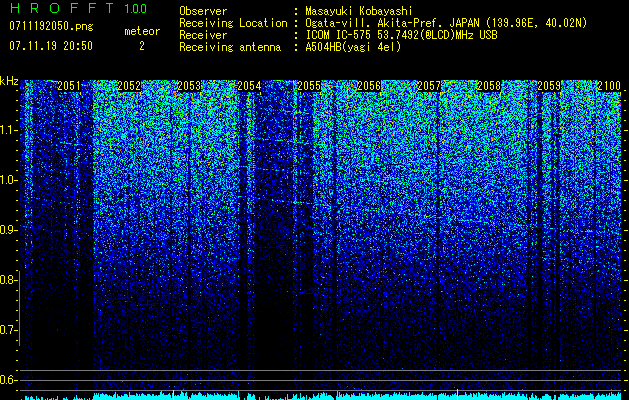This screenshot has height=400, width=629.
Task: Click the 2056 time marker
Action: (x=369, y=86)
